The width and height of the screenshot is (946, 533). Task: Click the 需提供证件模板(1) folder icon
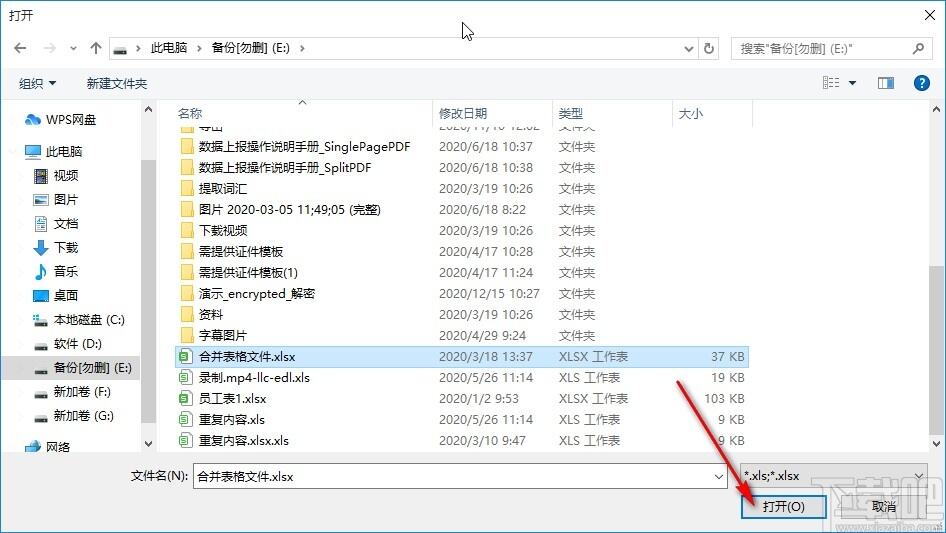click(x=187, y=273)
